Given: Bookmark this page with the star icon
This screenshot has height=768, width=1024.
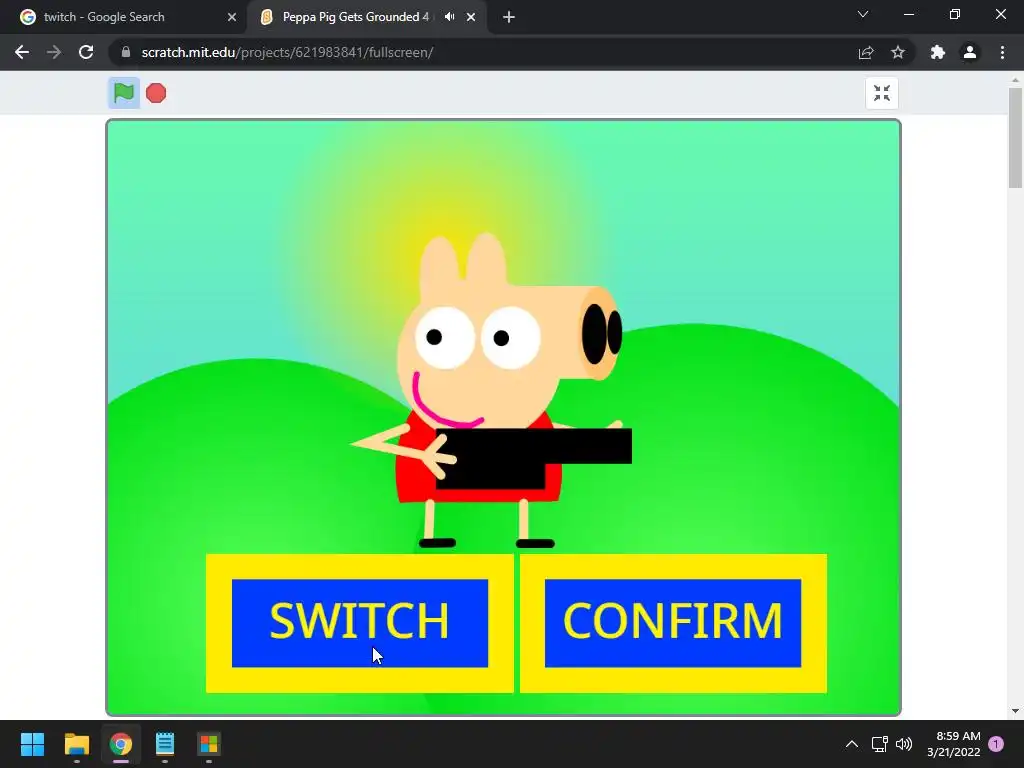Looking at the screenshot, I should [898, 52].
